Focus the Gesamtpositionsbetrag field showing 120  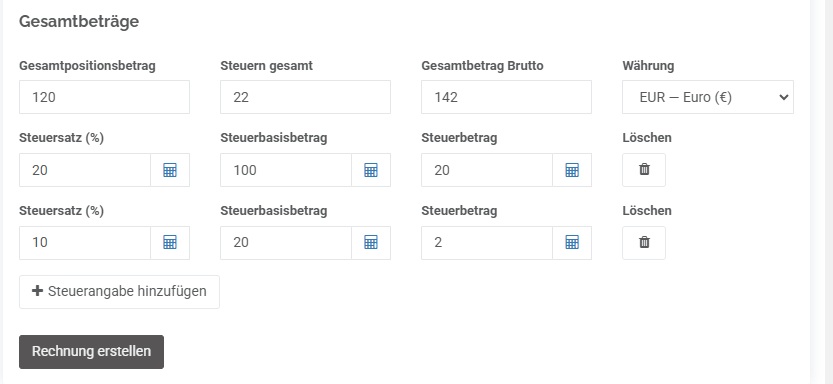104,97
